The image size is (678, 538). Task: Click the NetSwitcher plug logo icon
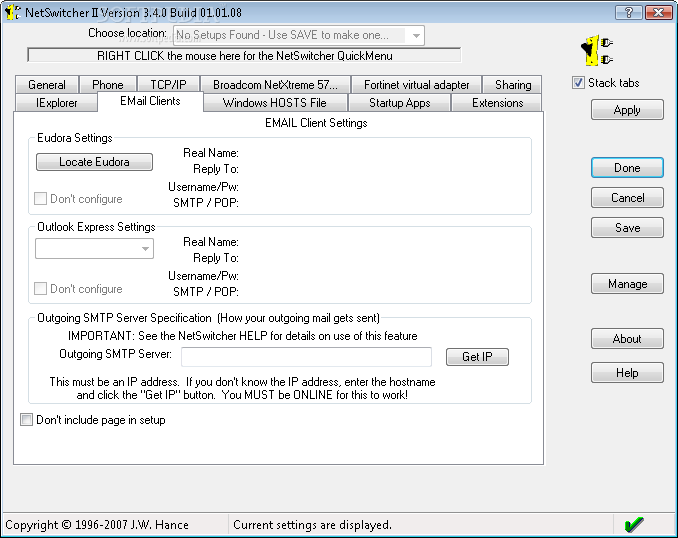(597, 51)
